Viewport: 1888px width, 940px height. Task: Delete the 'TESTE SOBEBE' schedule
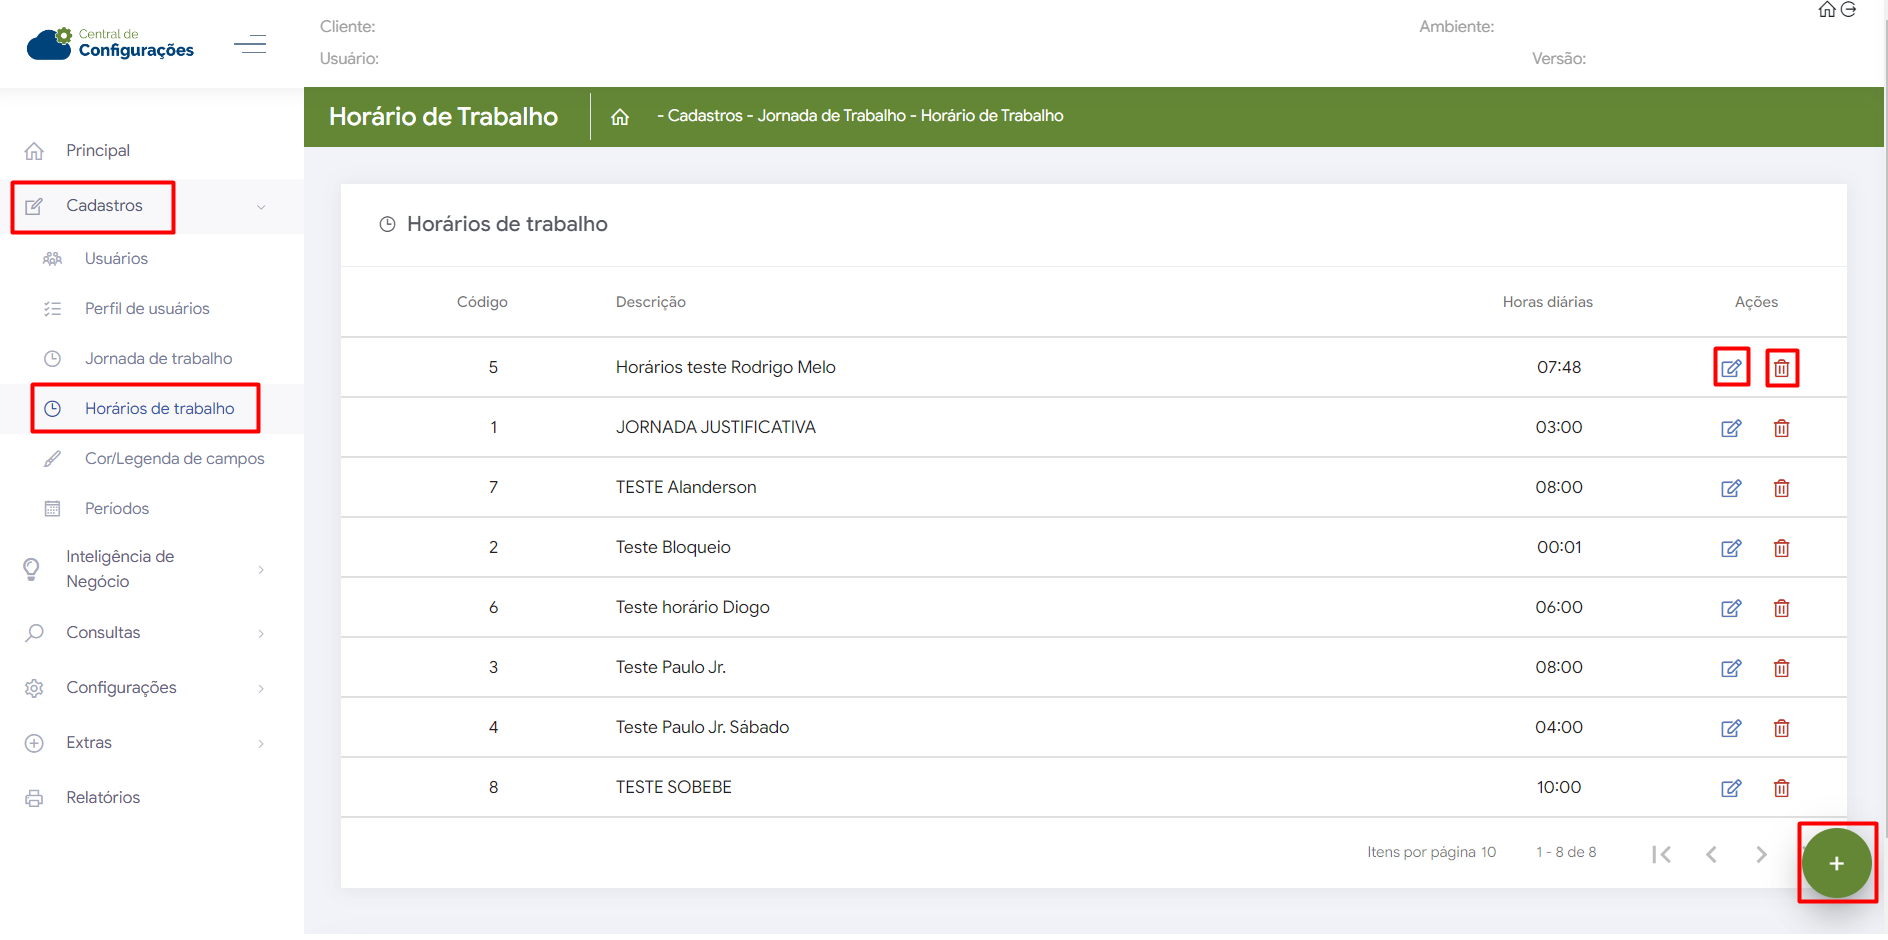(1781, 788)
